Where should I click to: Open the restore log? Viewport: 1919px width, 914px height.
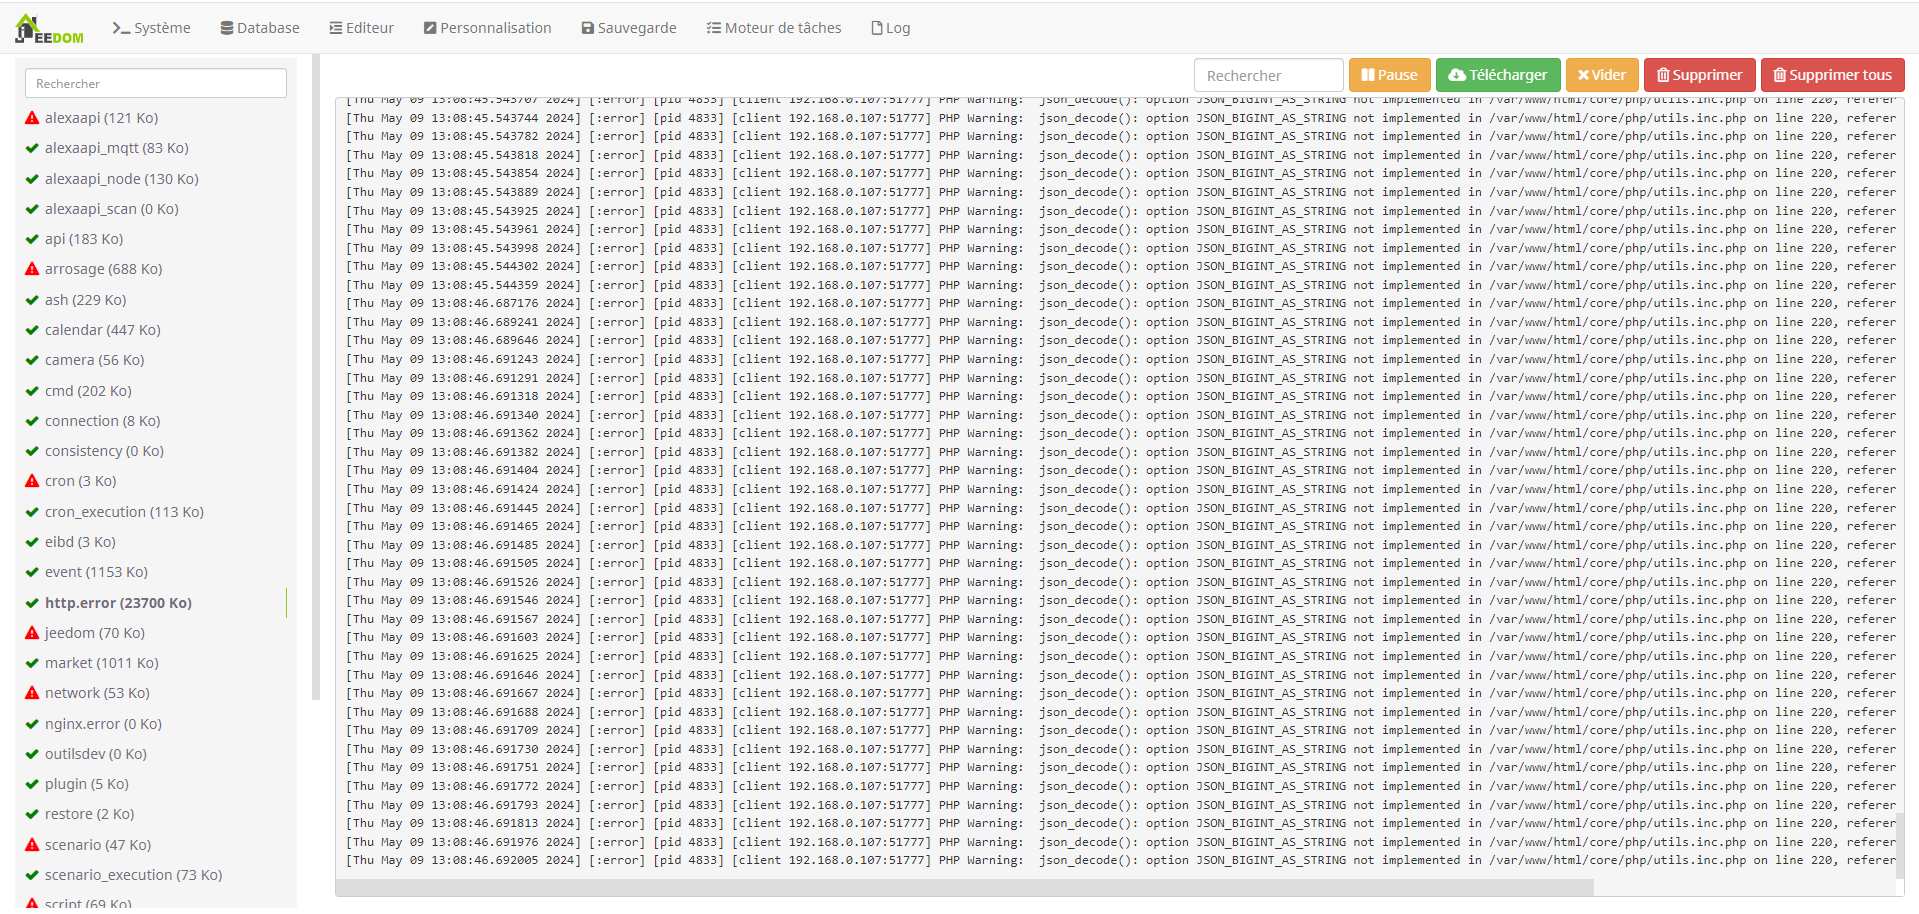(89, 814)
